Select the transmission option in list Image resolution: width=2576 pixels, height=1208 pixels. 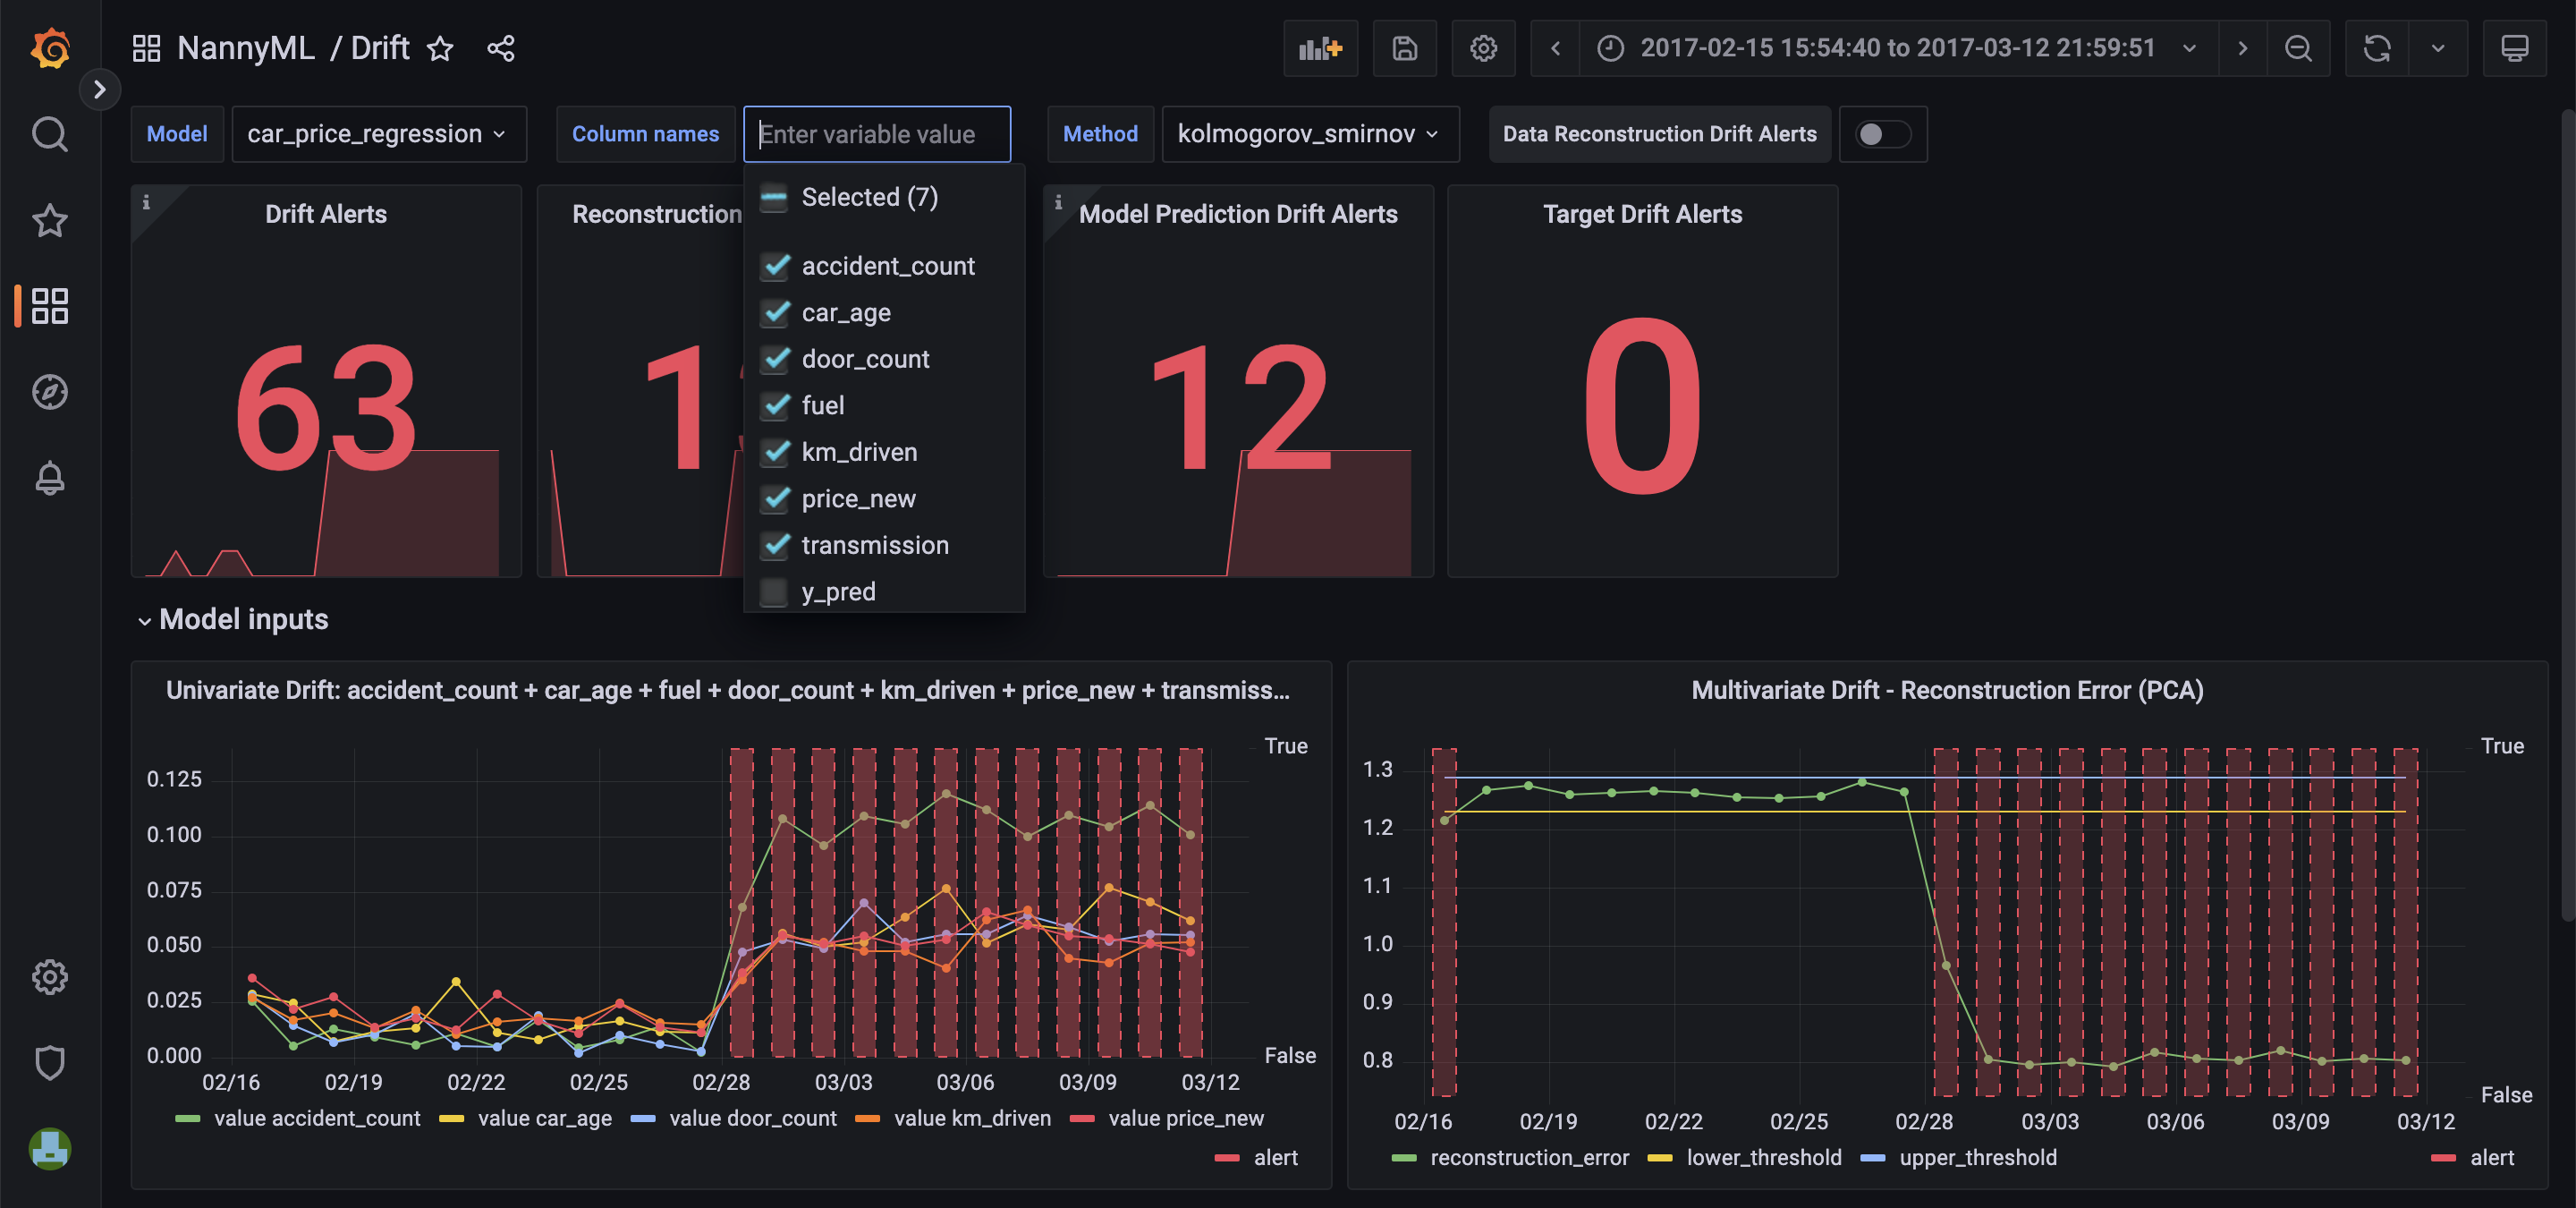pos(874,545)
